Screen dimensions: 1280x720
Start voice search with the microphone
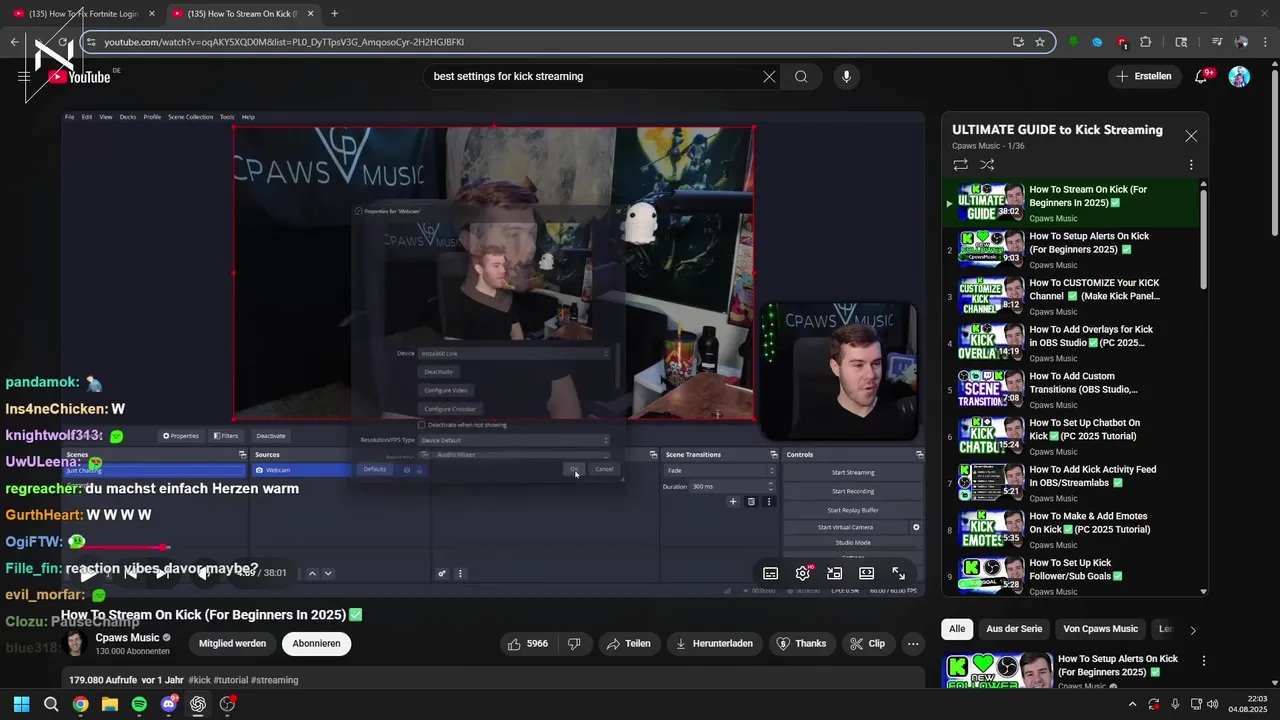[846, 76]
